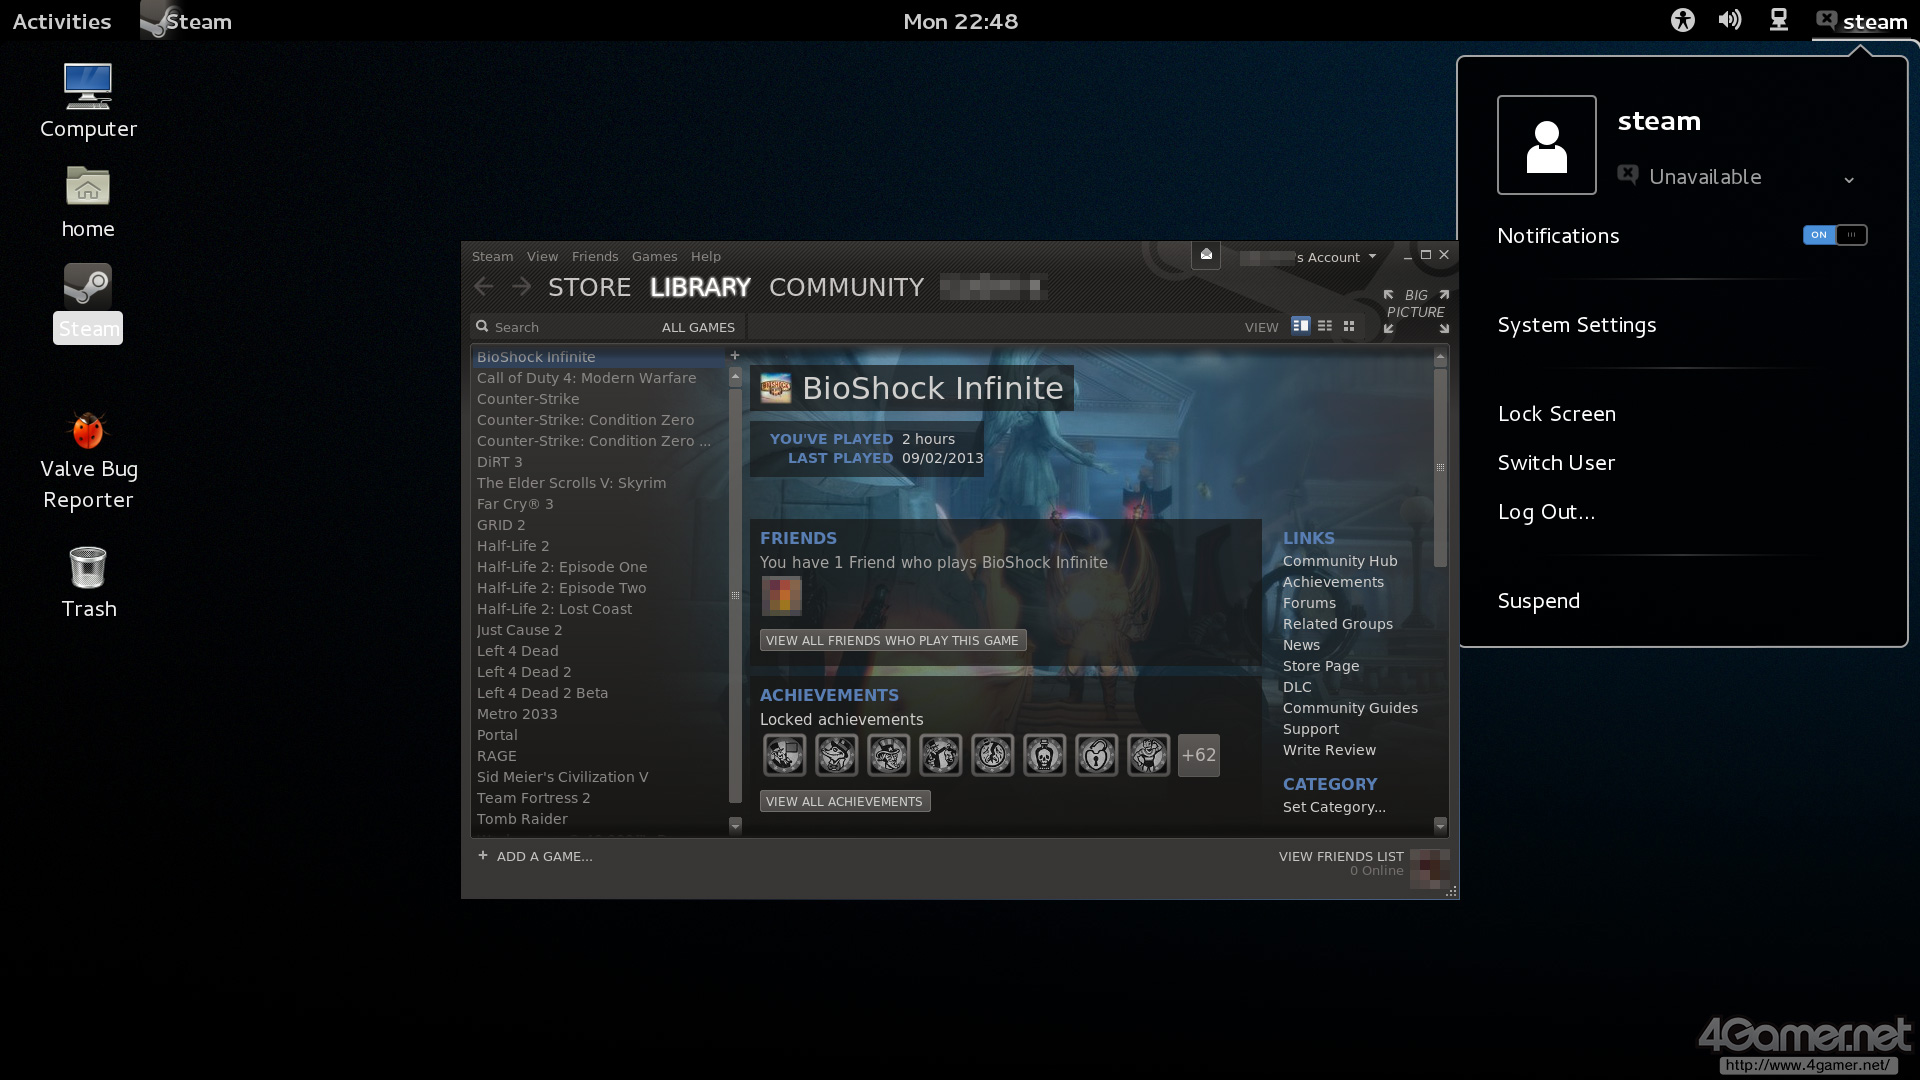Switch to list view mode icon
Image resolution: width=1920 pixels, height=1080 pixels.
coord(1325,326)
